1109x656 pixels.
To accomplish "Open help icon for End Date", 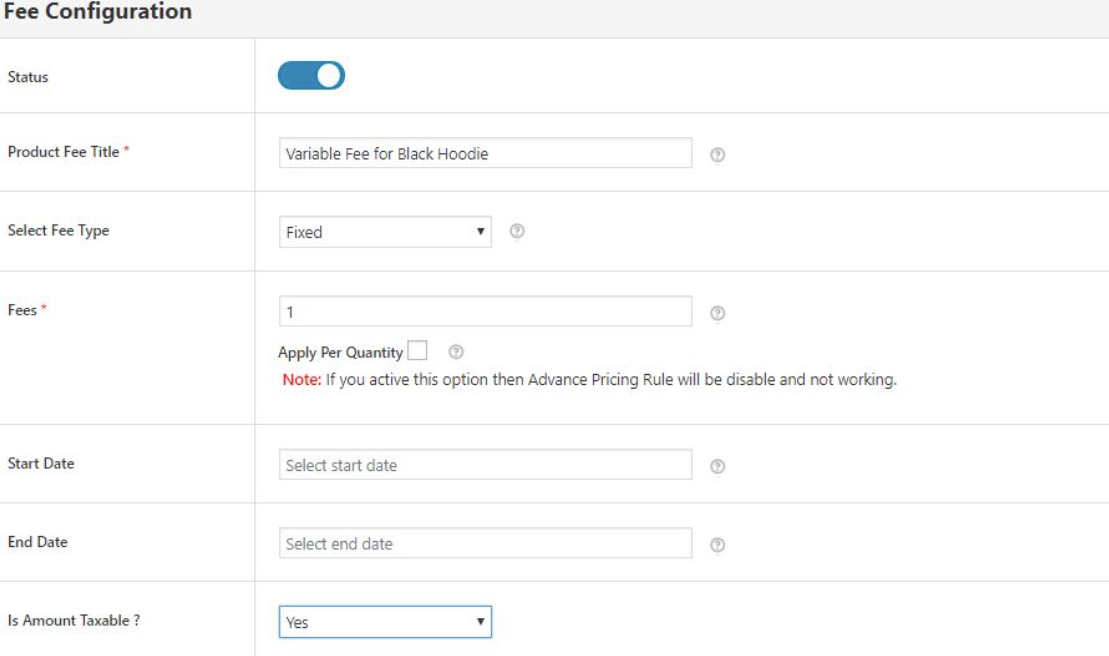I will 717,545.
